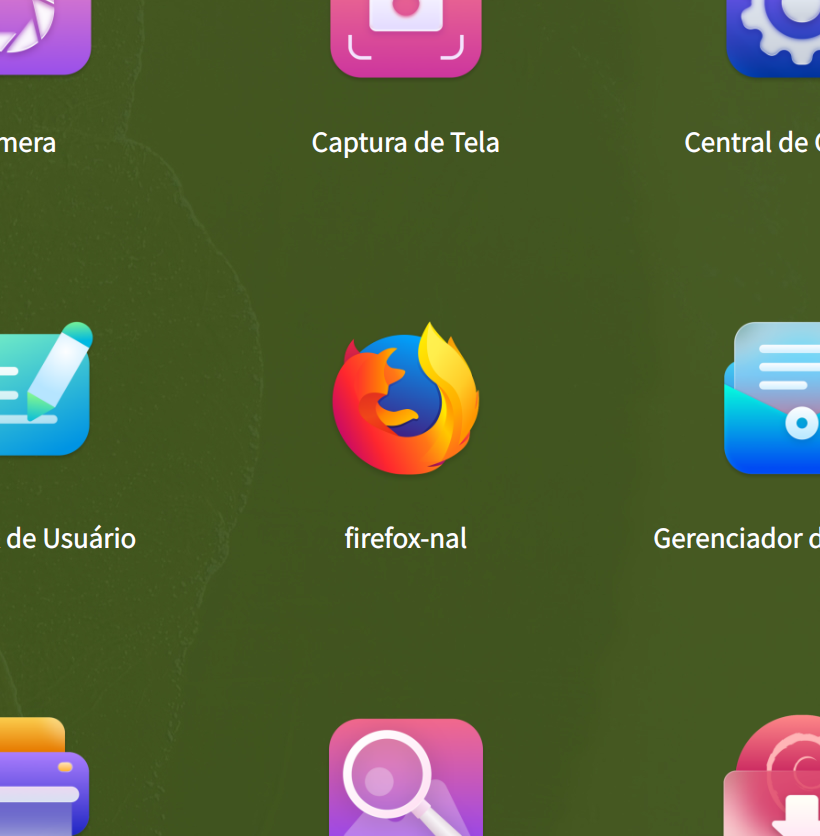The height and width of the screenshot is (836, 820).
Task: Launch Firefox from the firefox-nal icon
Action: pyautogui.click(x=405, y=398)
